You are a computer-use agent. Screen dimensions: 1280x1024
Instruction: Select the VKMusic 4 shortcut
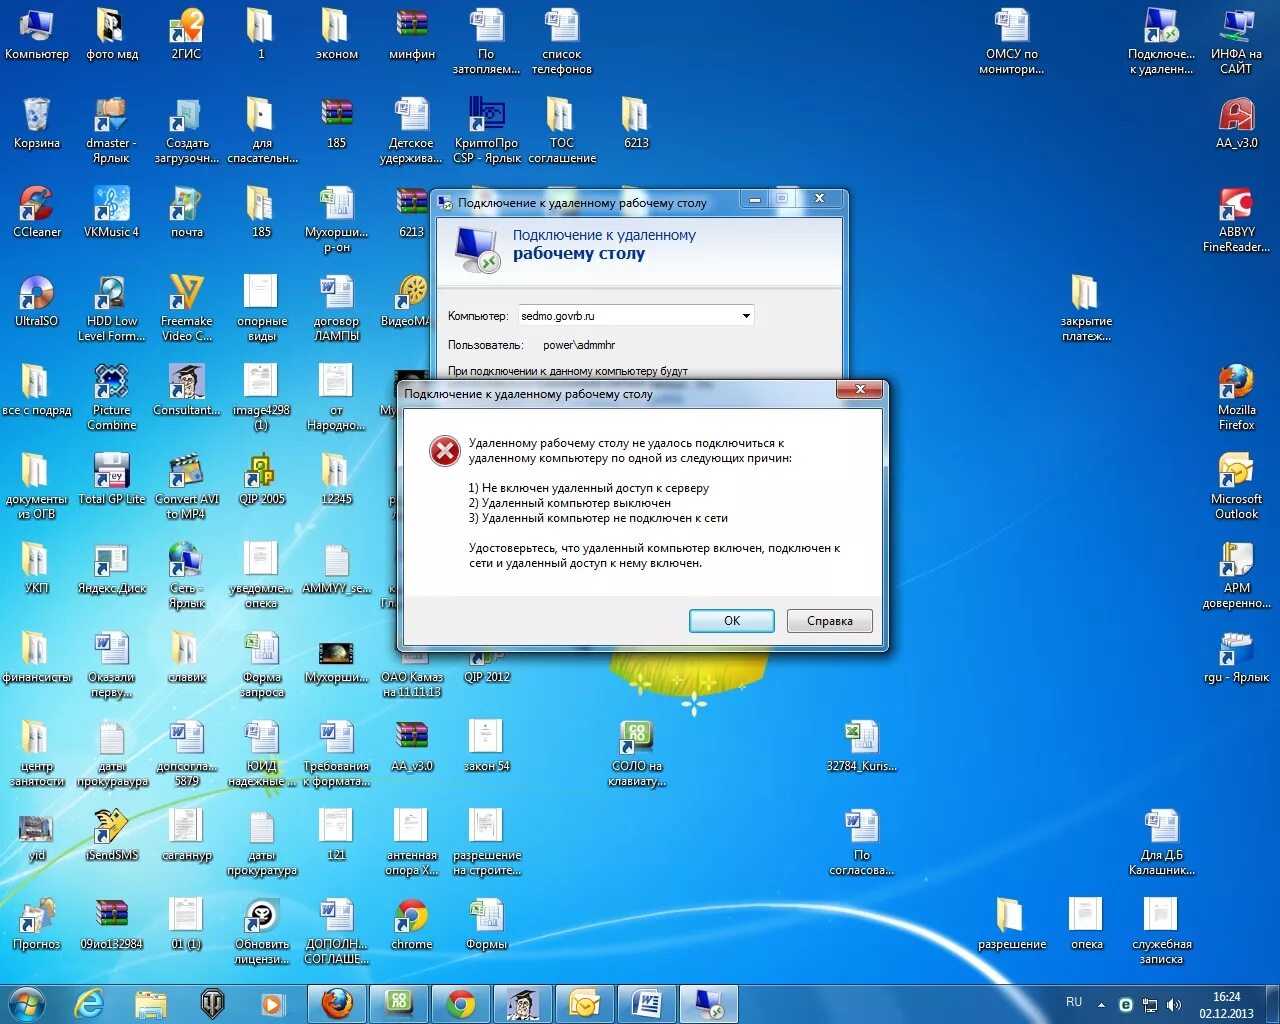(x=111, y=212)
